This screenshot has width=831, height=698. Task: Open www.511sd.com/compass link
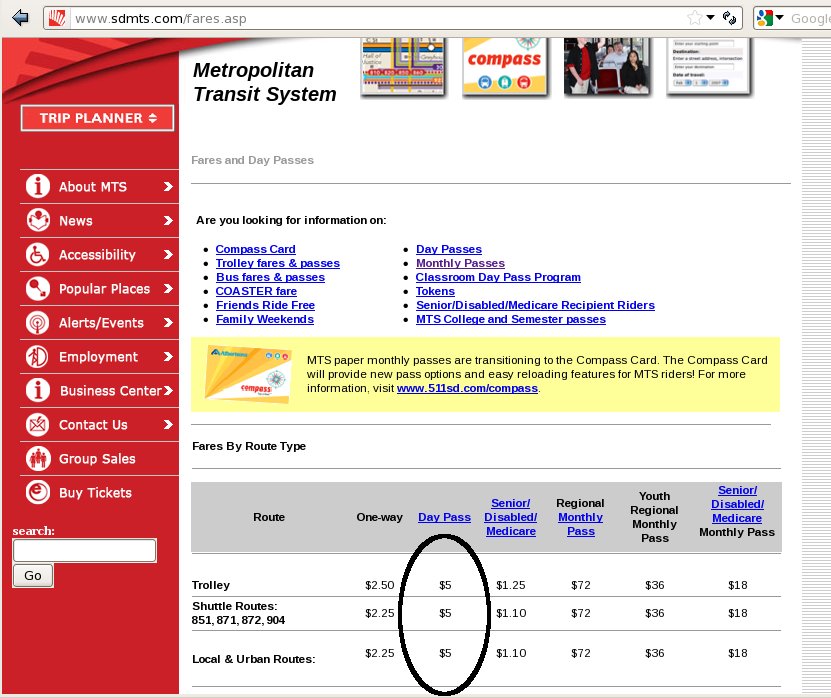point(467,388)
